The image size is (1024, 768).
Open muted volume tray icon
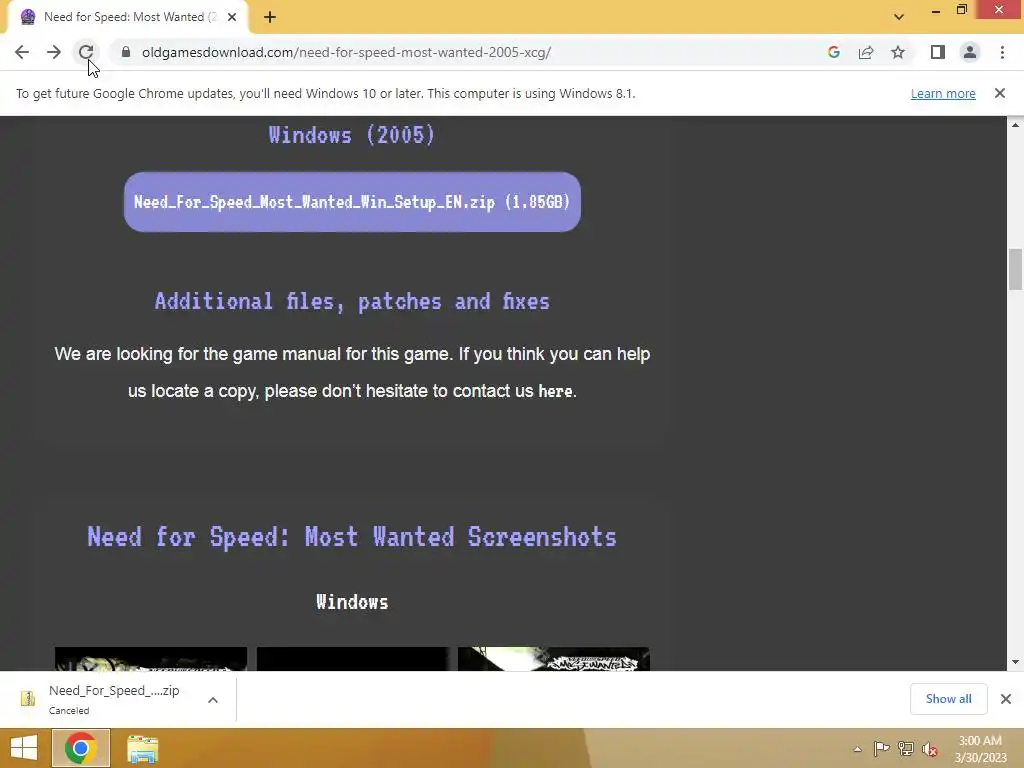(930, 749)
